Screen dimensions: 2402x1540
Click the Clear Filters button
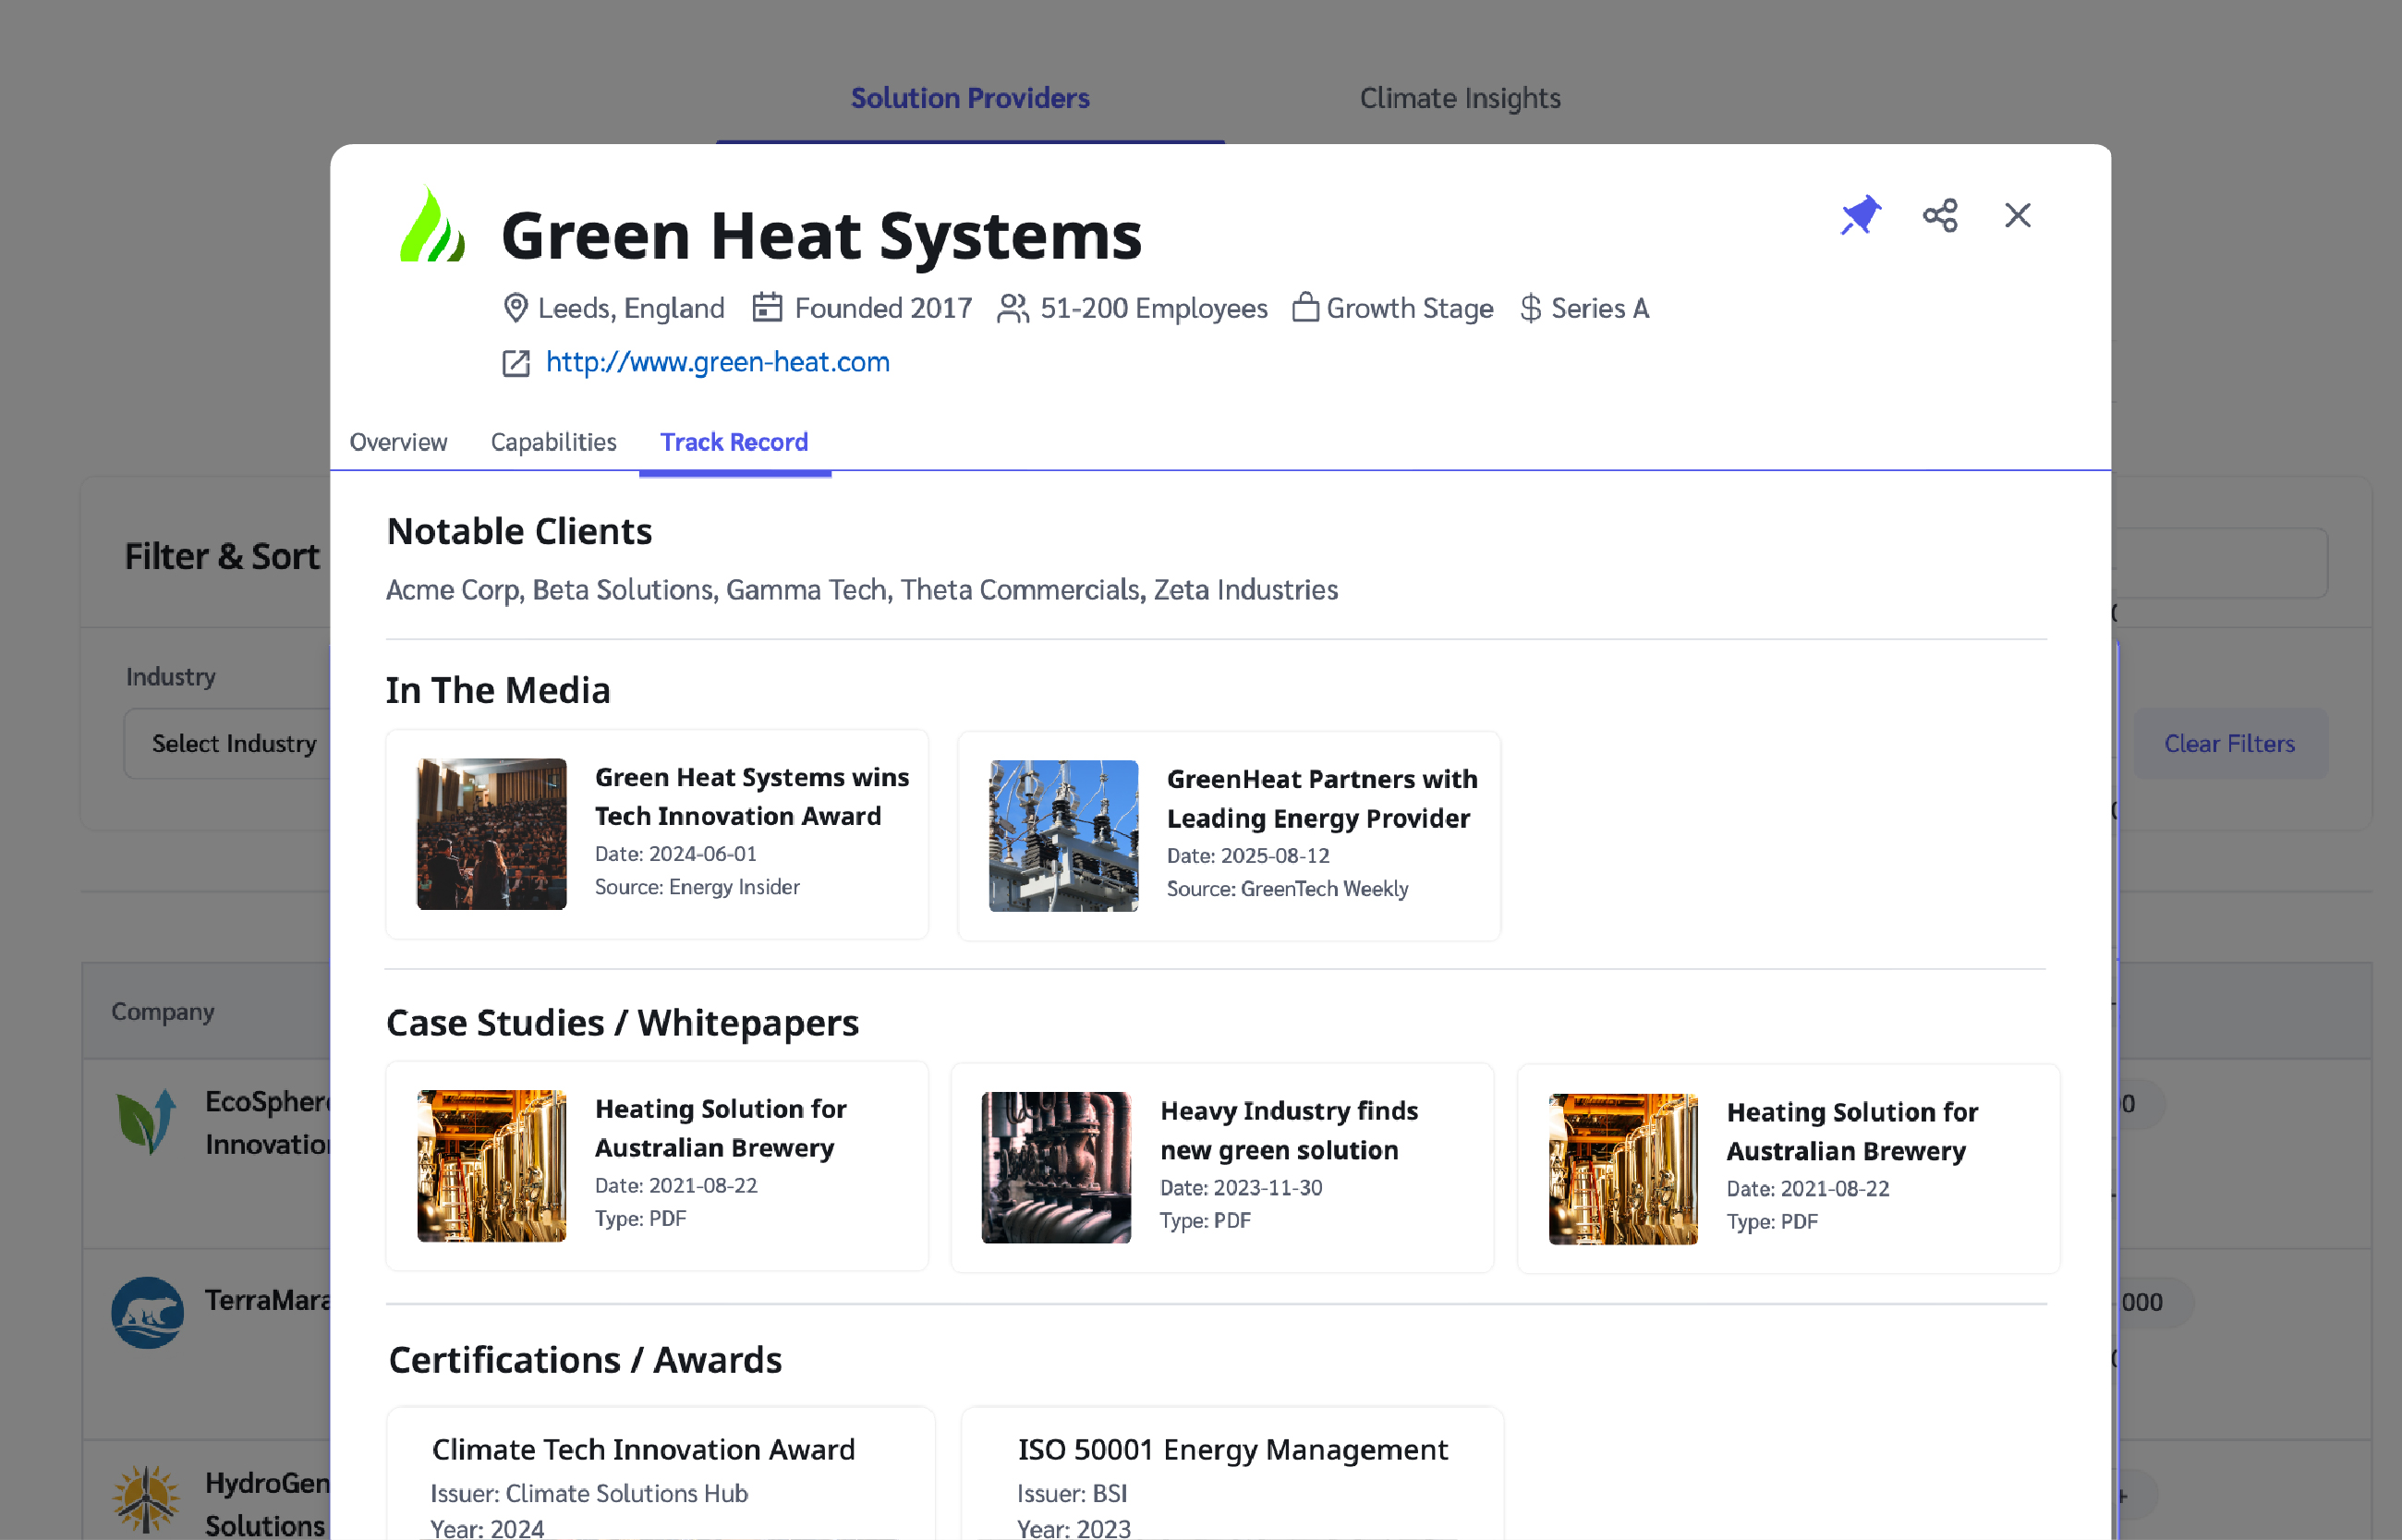[2229, 743]
